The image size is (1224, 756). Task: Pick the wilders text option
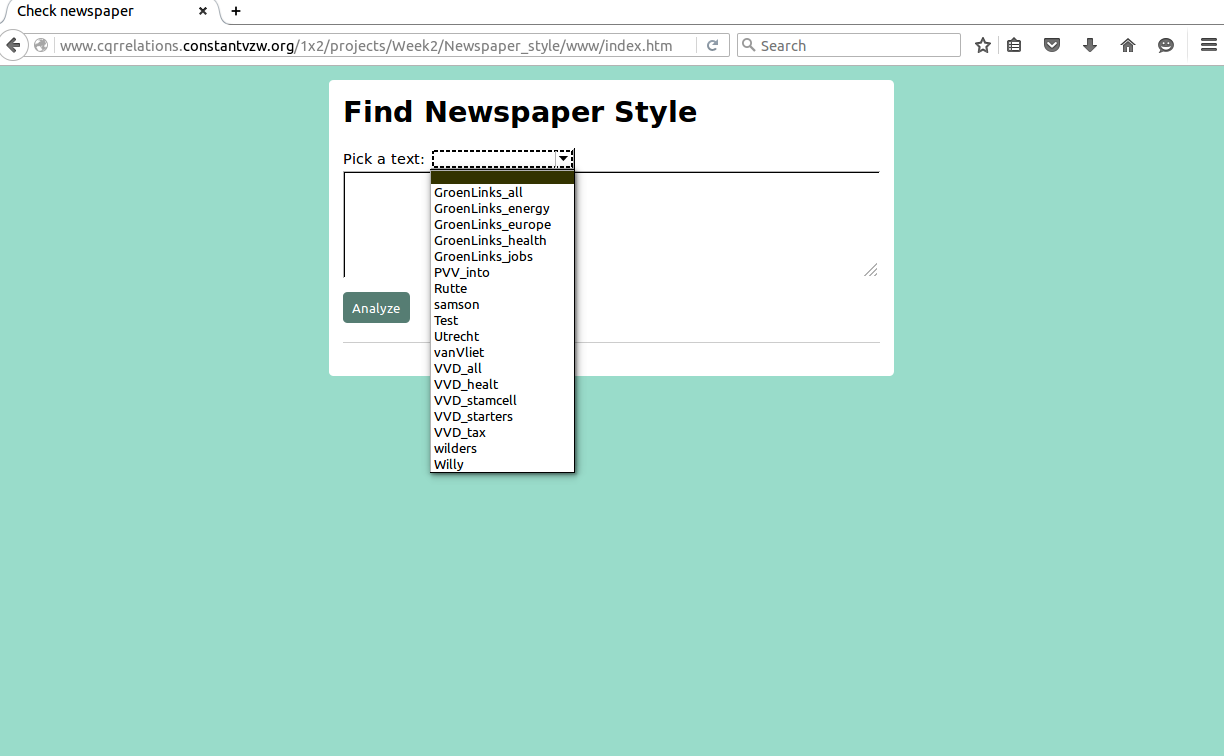[x=502, y=449]
